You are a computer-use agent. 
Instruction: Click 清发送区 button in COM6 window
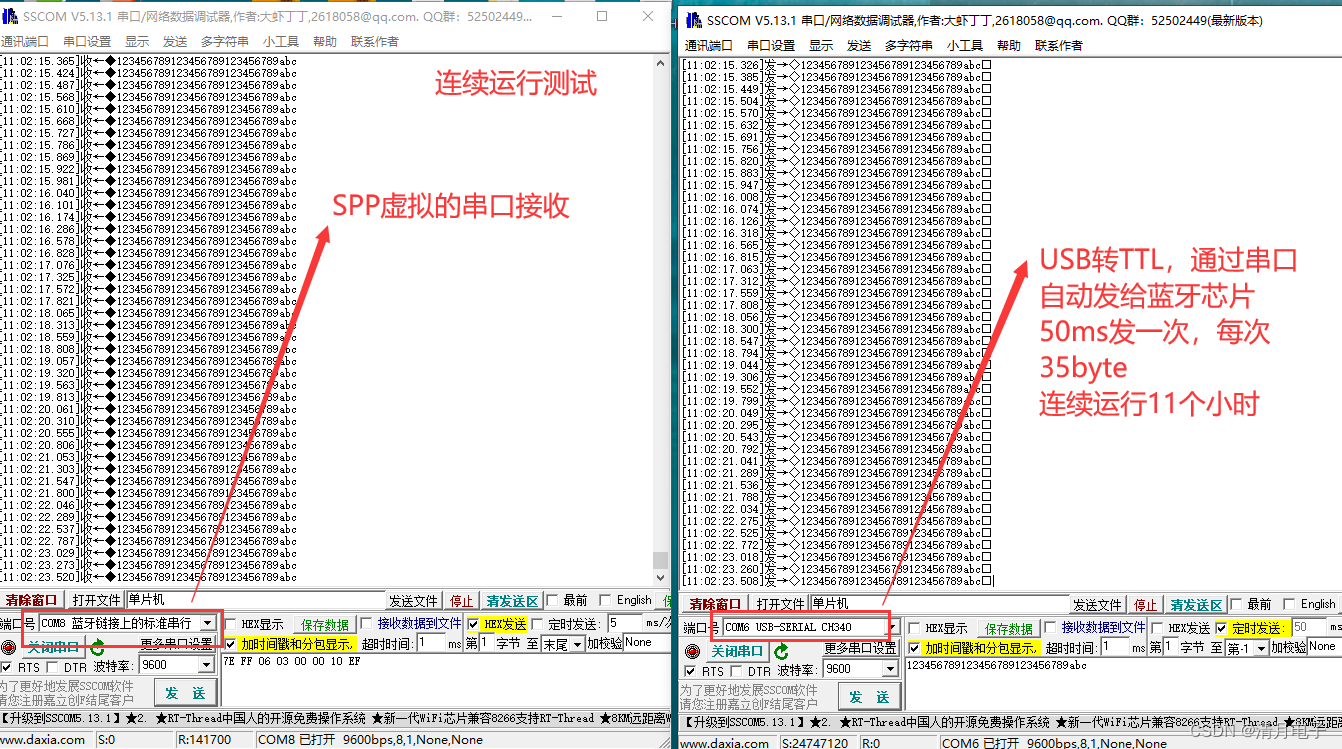1196,604
